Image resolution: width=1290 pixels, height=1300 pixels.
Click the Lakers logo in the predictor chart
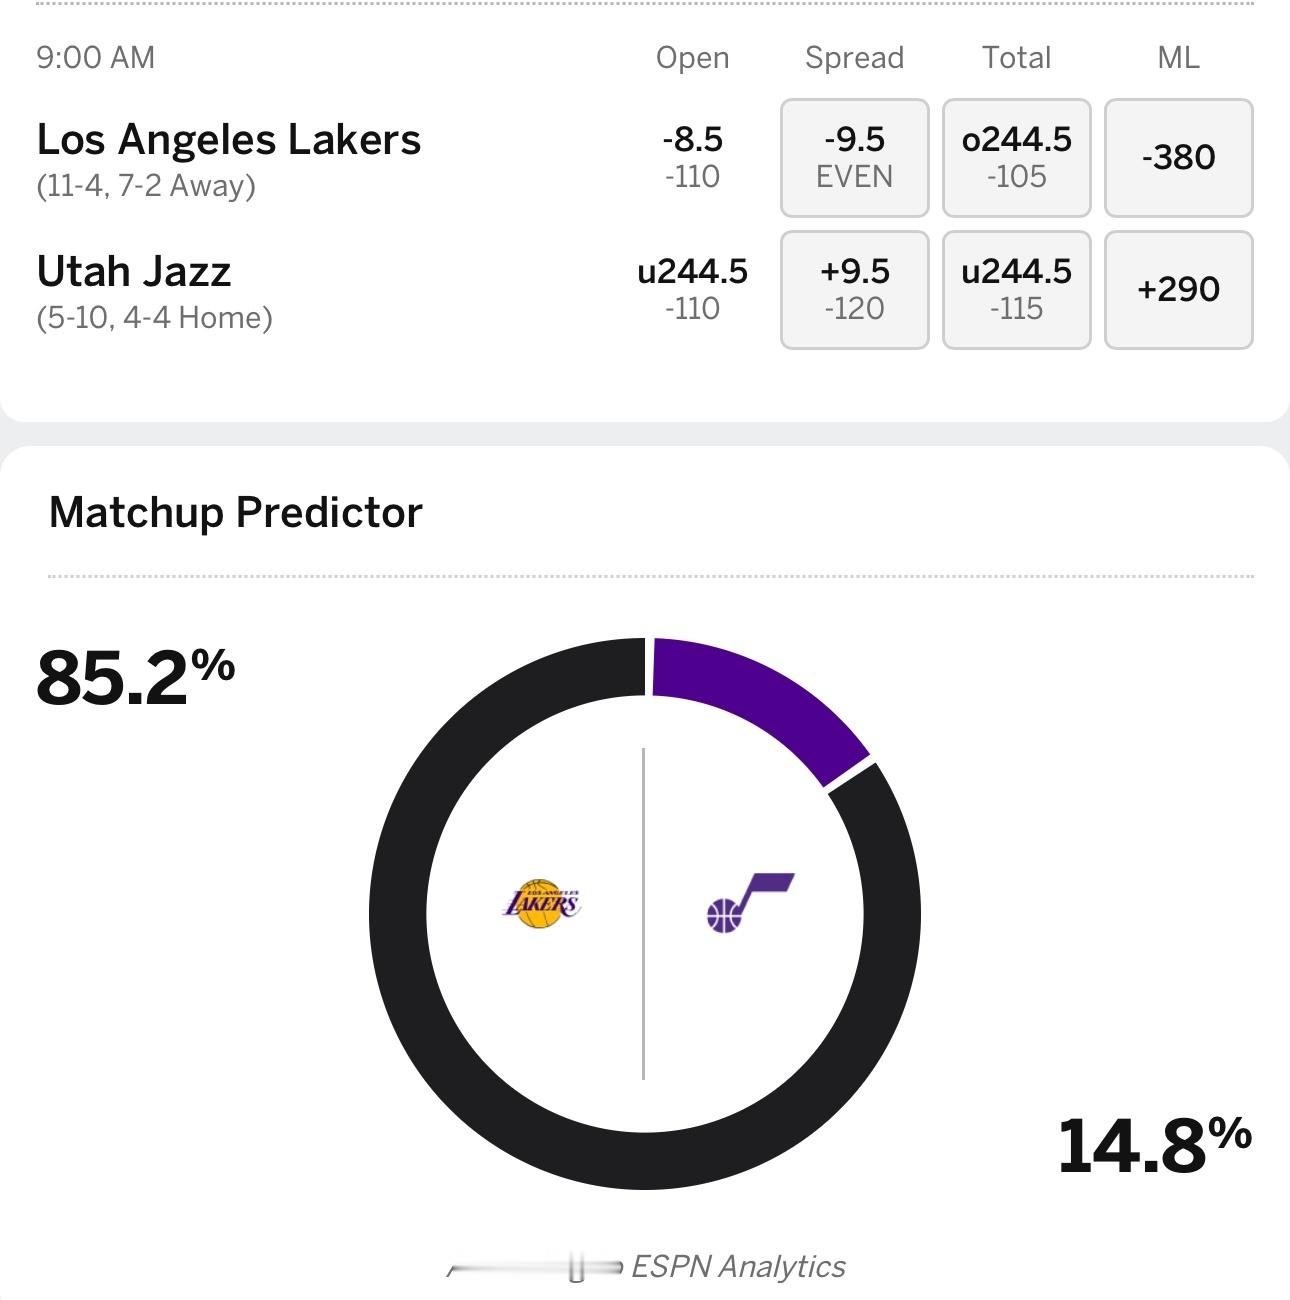pyautogui.click(x=541, y=904)
